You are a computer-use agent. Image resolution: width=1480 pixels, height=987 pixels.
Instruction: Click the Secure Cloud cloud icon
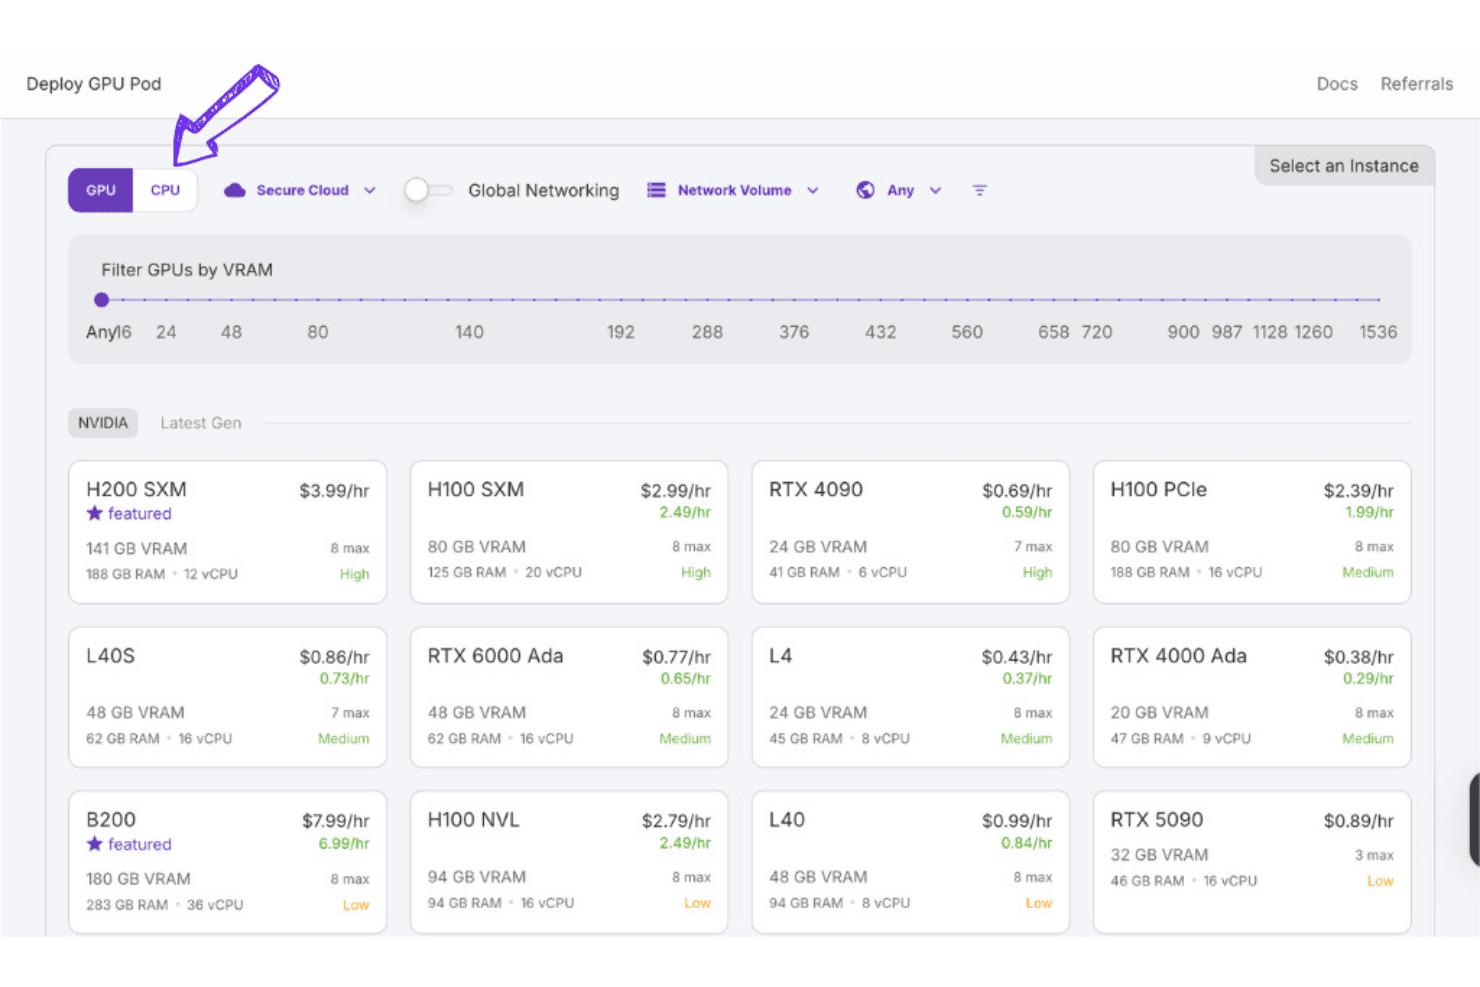click(234, 190)
